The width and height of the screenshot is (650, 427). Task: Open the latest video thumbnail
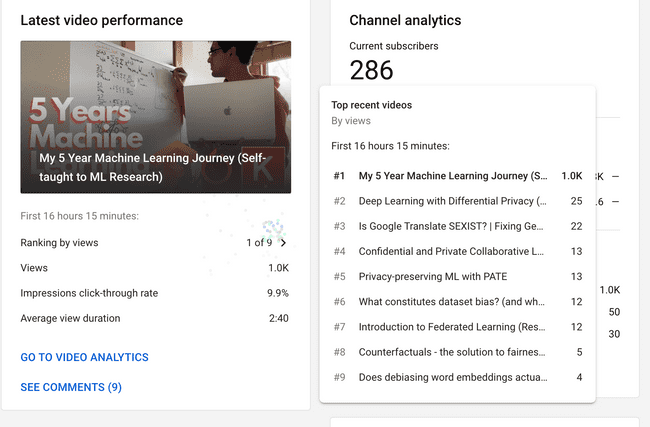coord(155,117)
